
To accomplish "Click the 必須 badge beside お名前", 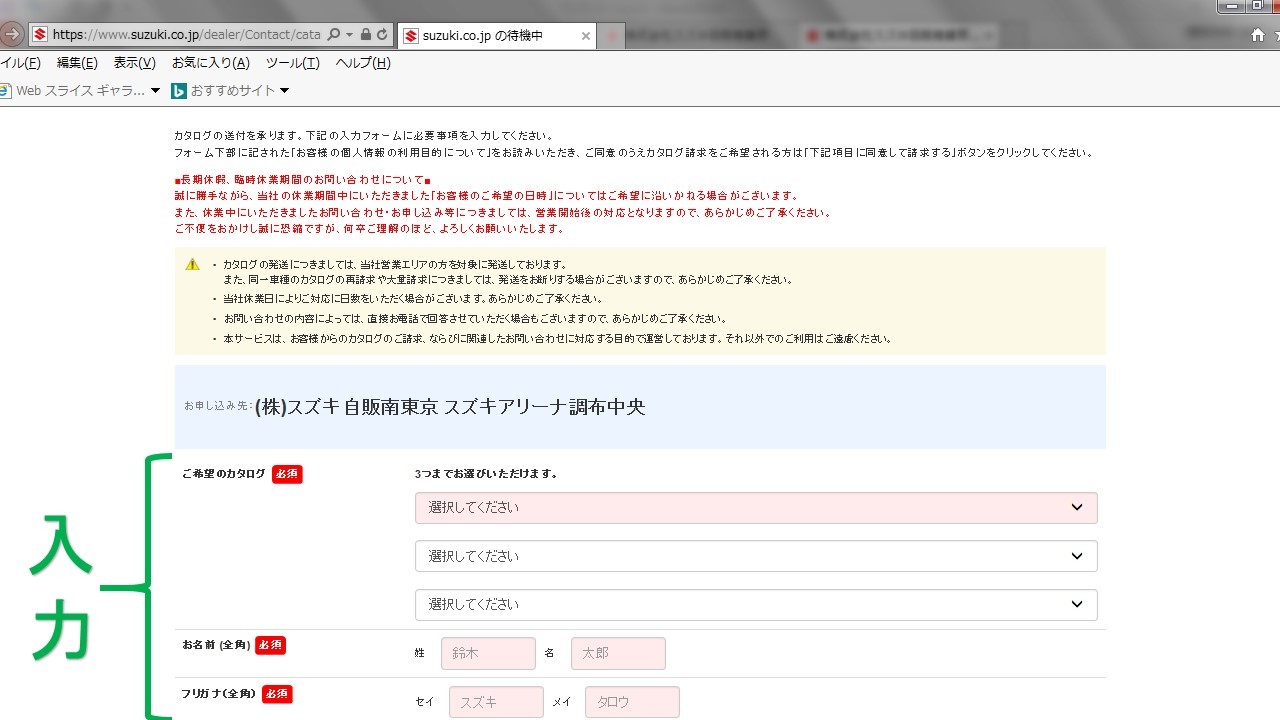I will click(270, 645).
